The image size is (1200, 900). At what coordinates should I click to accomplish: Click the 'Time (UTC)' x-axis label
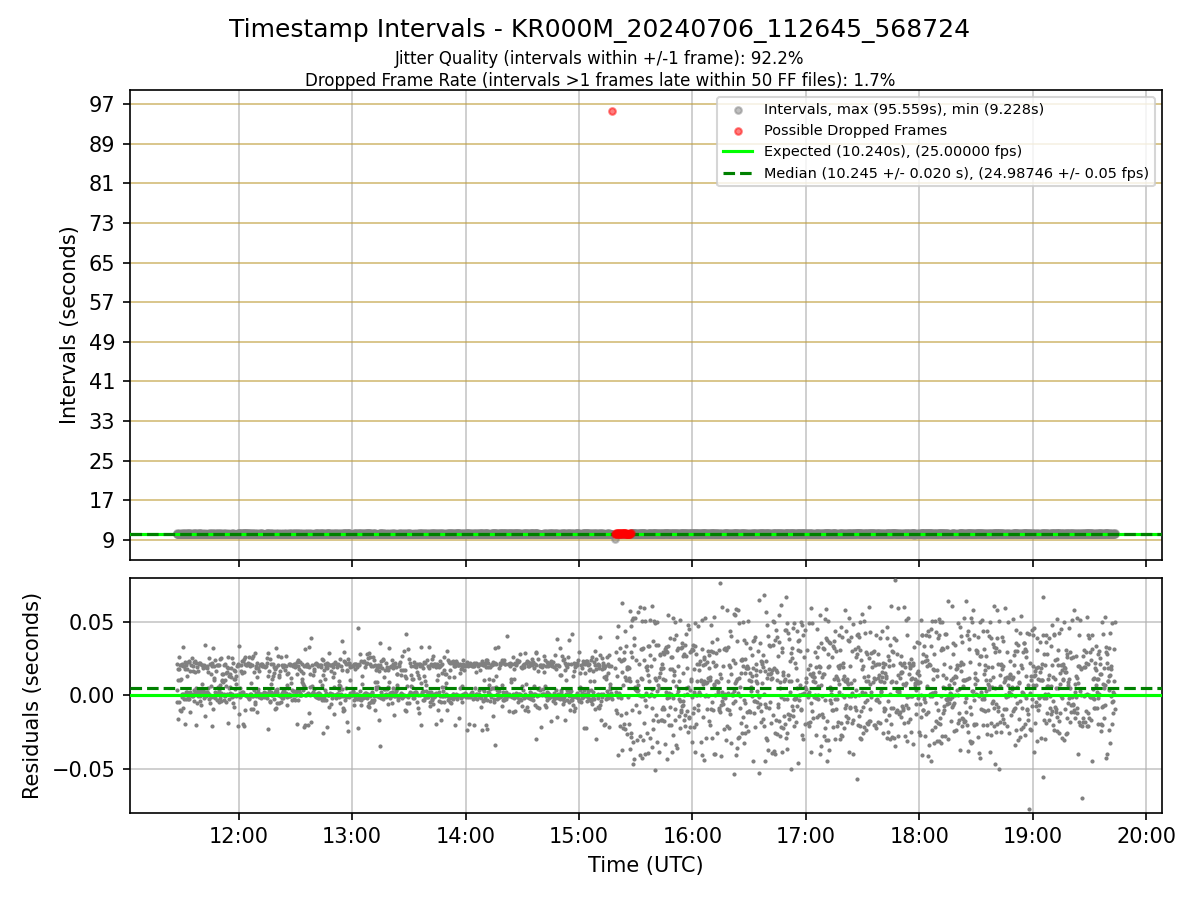645,865
